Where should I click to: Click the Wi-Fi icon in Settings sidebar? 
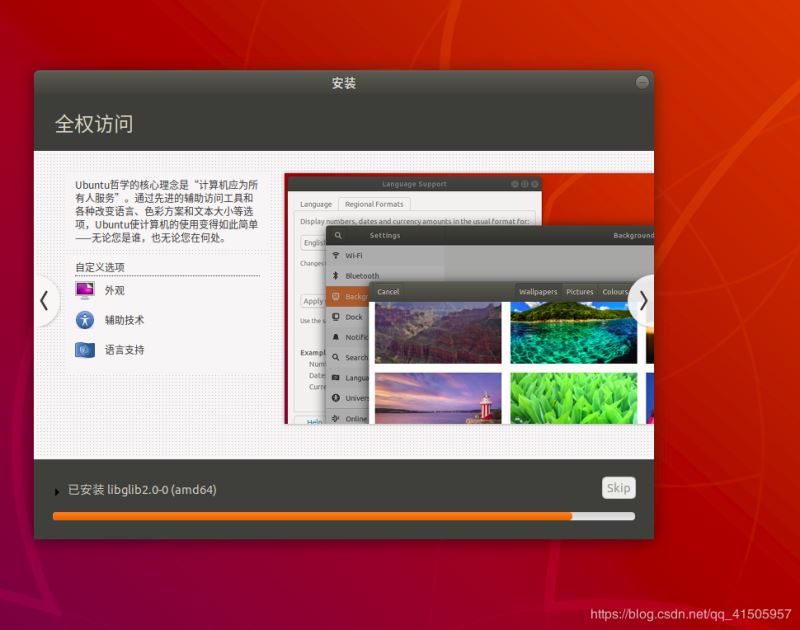[x=336, y=255]
